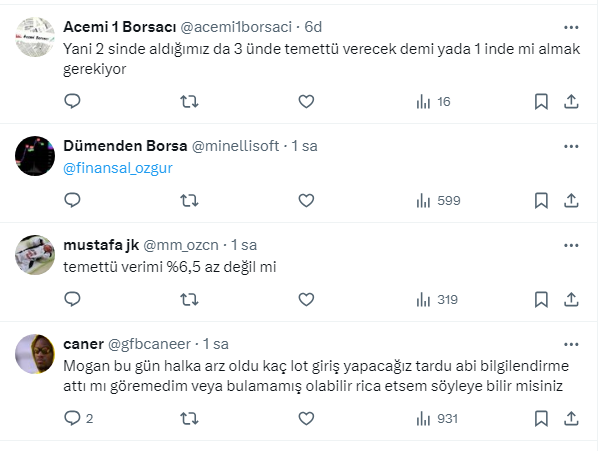
Task: View analytics showing 931 views
Action: coord(436,418)
